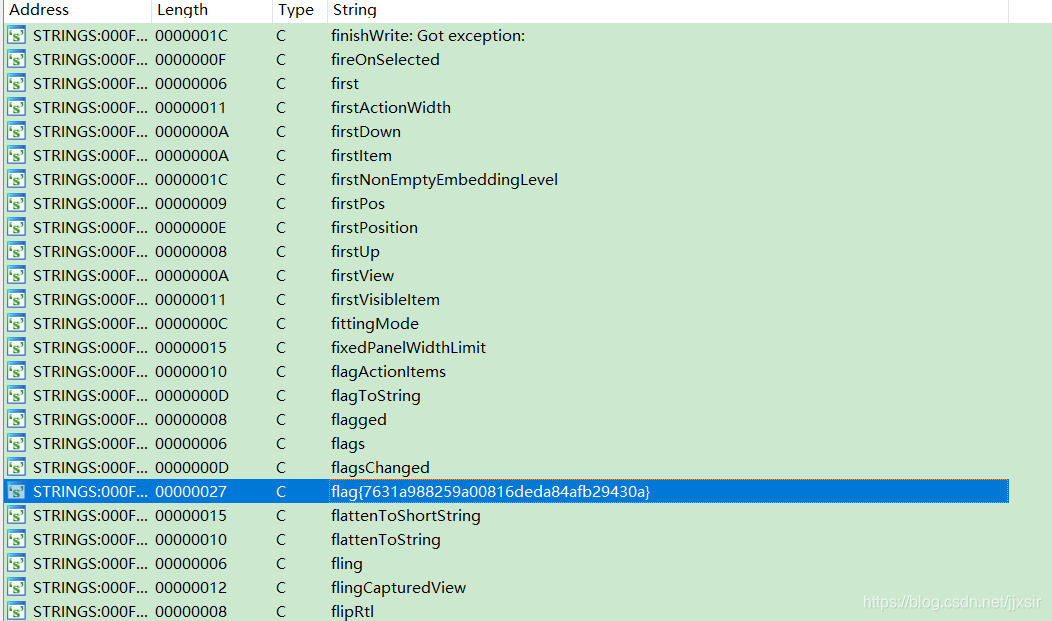Click the 's' icon beside fittingMode entry
1052x621 pixels.
(x=17, y=323)
